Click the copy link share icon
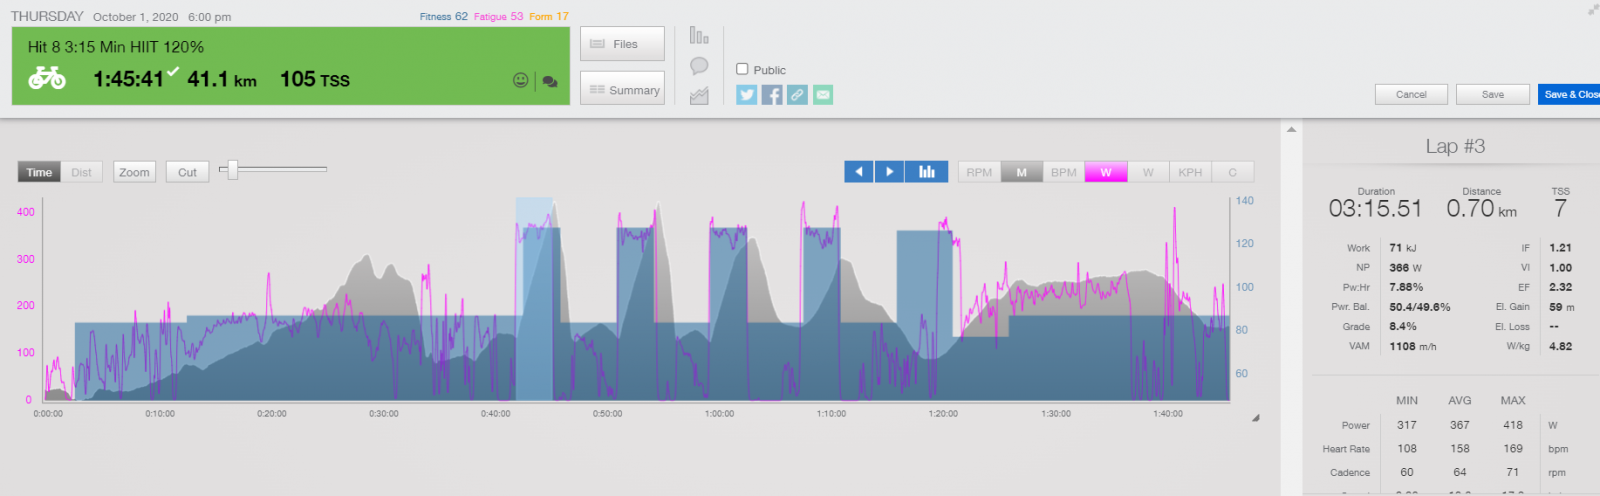This screenshot has height=496, width=1600. 797,95
